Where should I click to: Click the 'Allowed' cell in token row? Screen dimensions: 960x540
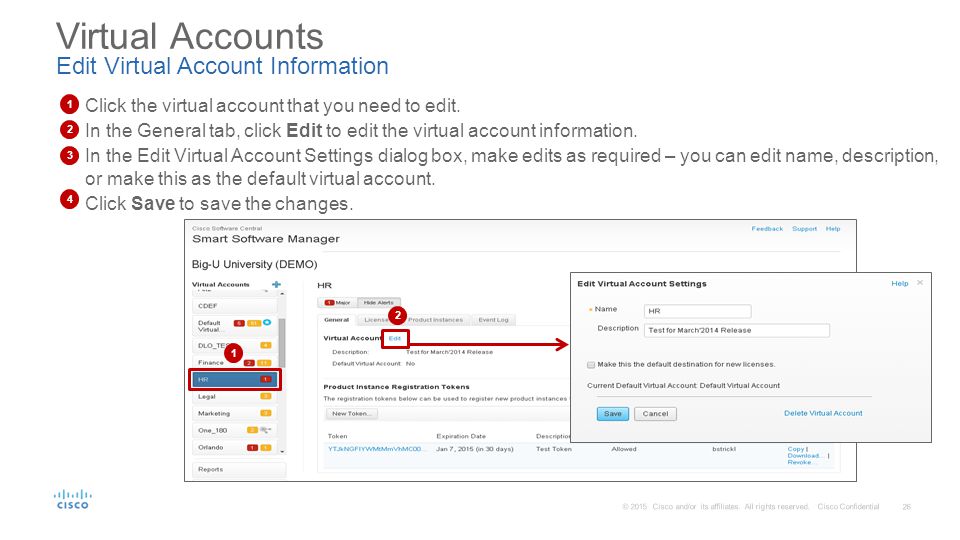[624, 449]
